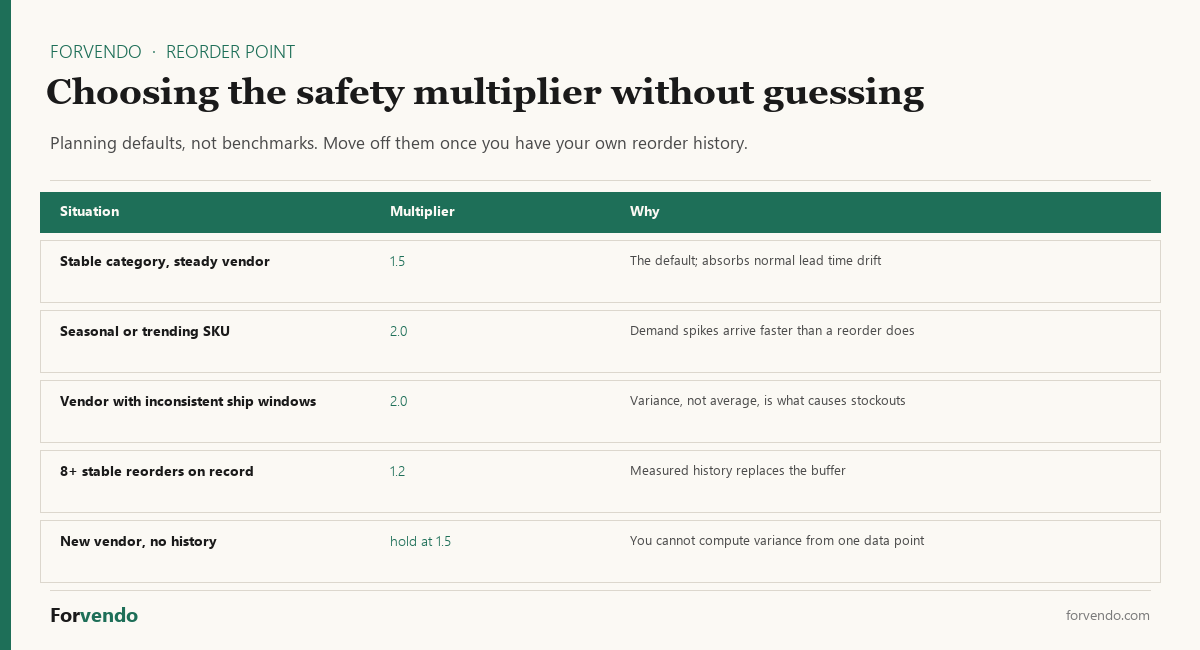Click 'Measured history replaces the buffer'
This screenshot has height=650, width=1200.
(737, 471)
